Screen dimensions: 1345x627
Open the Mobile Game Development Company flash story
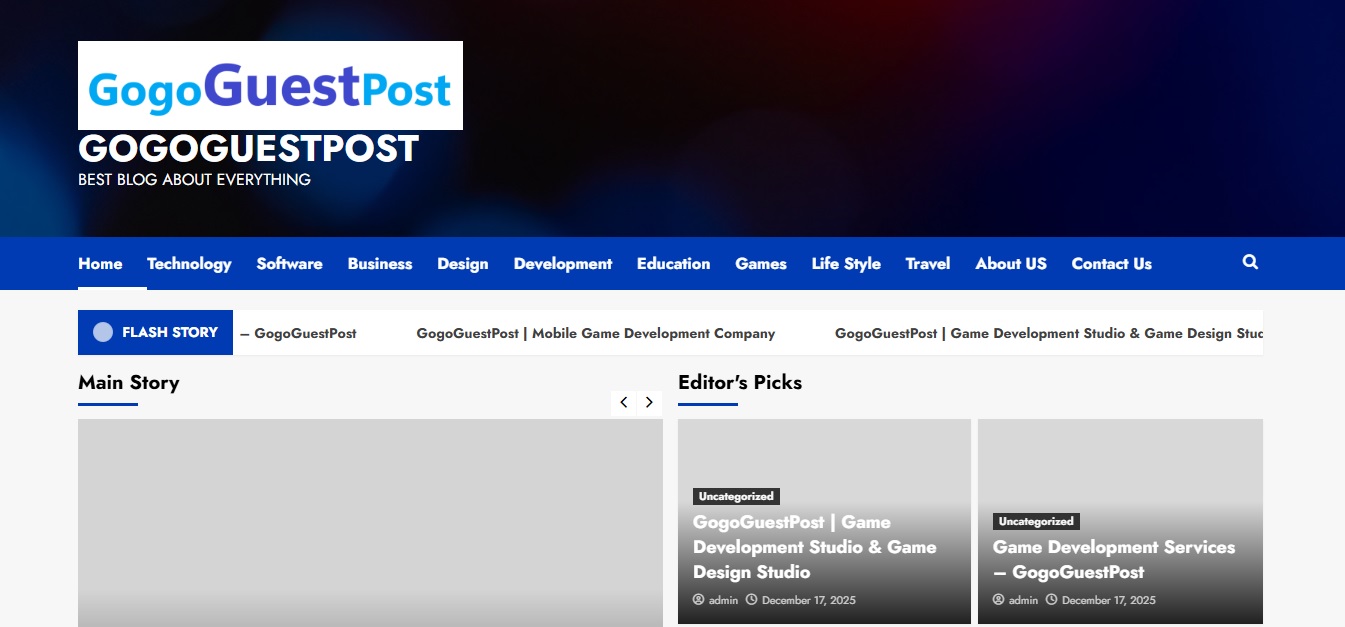pos(596,333)
